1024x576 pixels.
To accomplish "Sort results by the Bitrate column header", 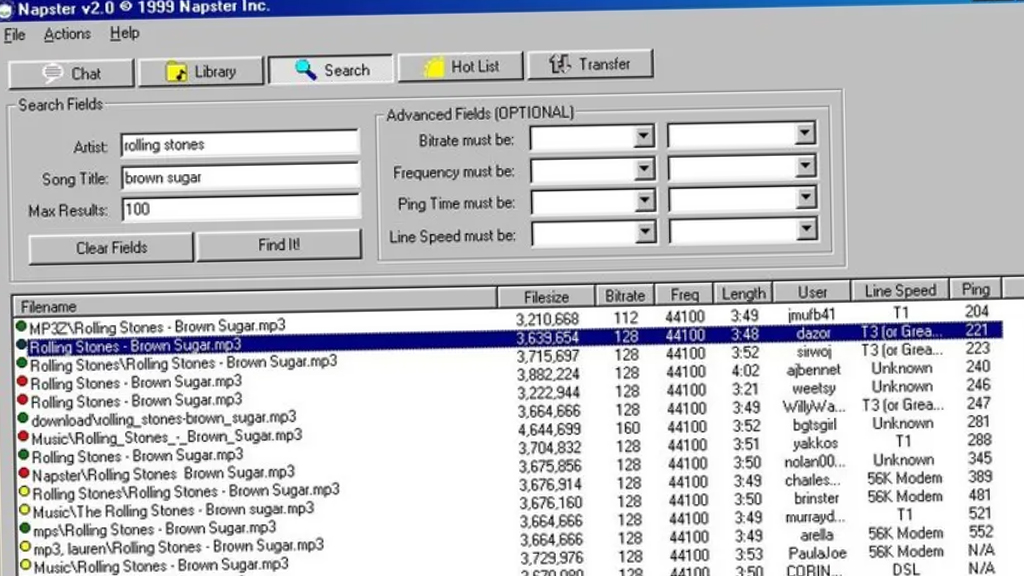I will pos(624,296).
